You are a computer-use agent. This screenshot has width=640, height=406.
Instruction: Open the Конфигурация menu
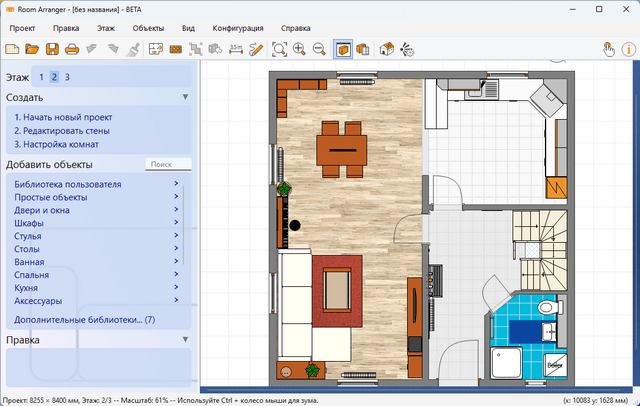pyautogui.click(x=236, y=28)
